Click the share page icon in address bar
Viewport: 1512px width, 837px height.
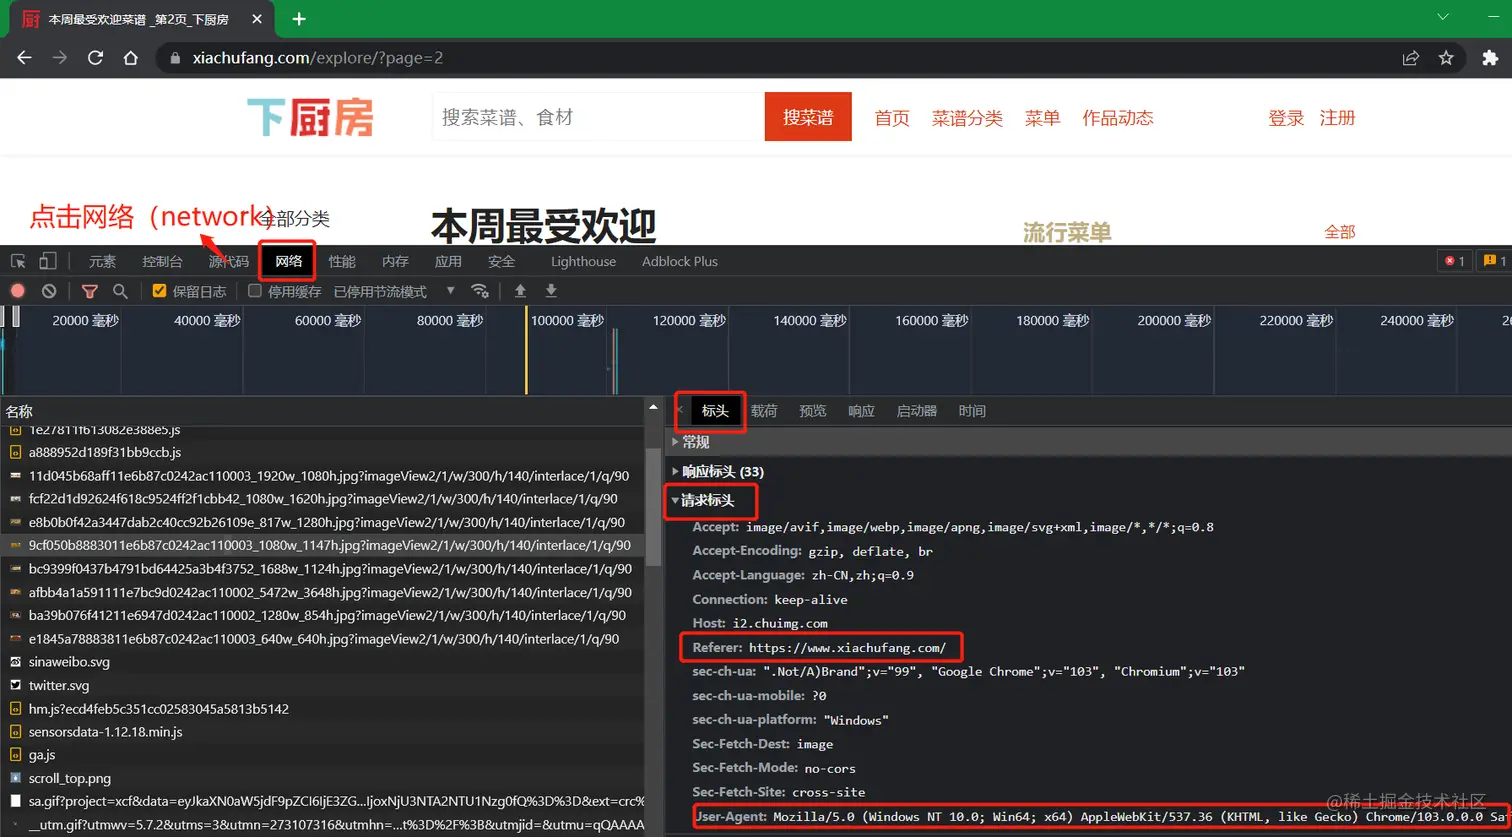pyautogui.click(x=1411, y=58)
